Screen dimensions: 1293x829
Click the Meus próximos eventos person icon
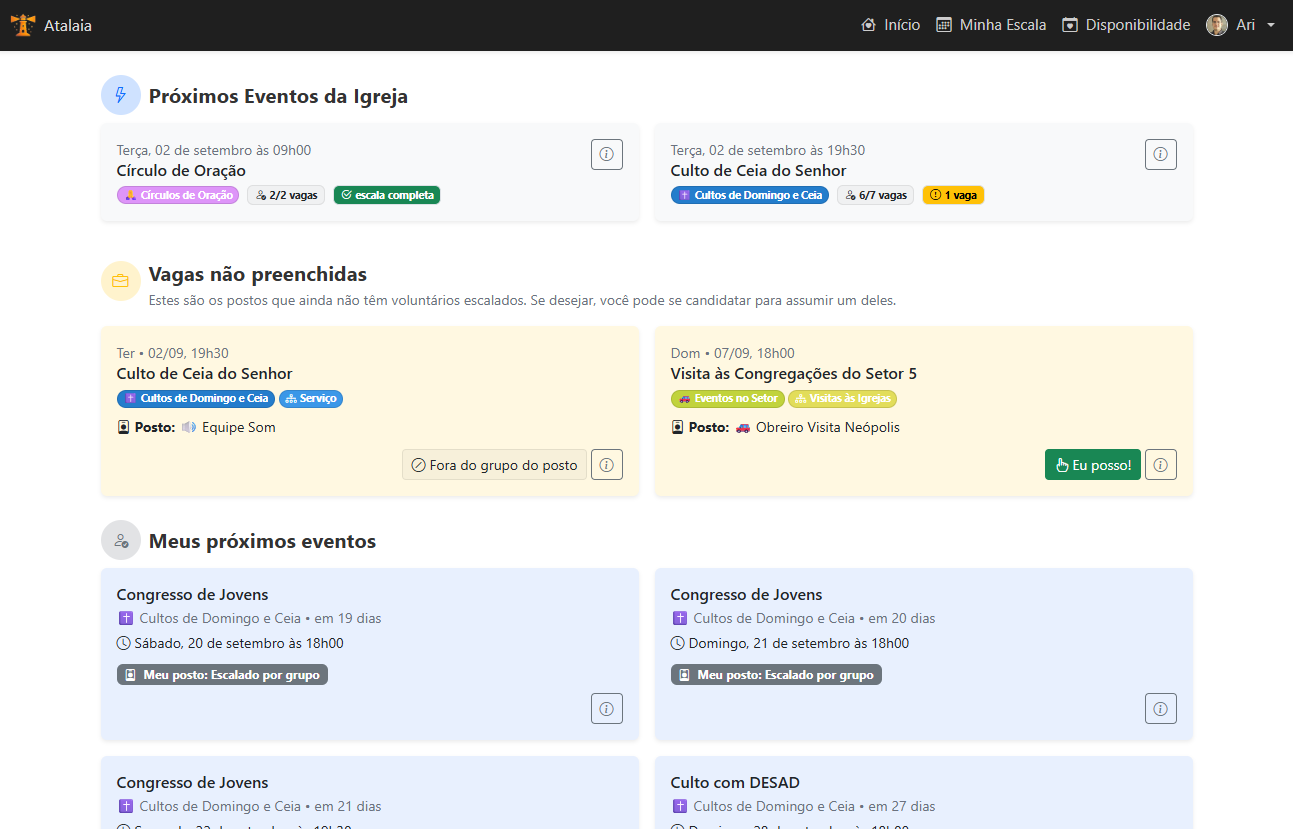[x=121, y=541]
